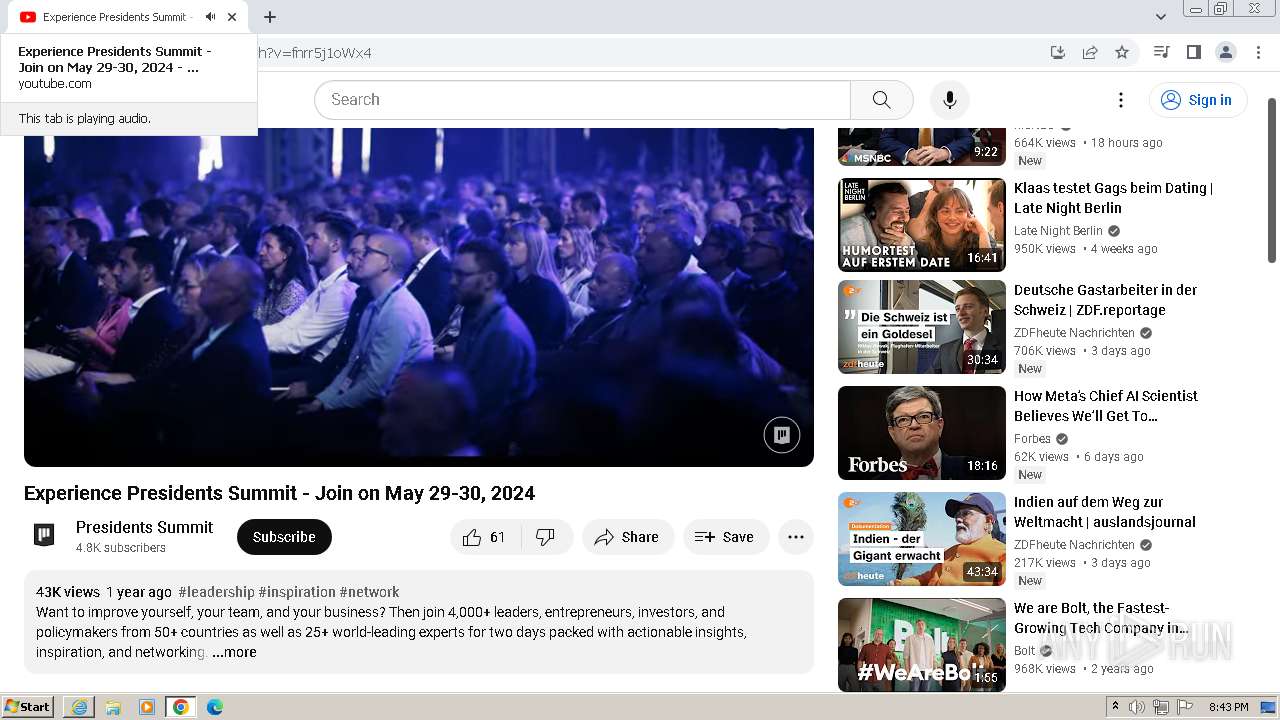This screenshot has width=1280, height=720.
Task: Click the 8:43 PM clock
Action: pyautogui.click(x=1228, y=707)
